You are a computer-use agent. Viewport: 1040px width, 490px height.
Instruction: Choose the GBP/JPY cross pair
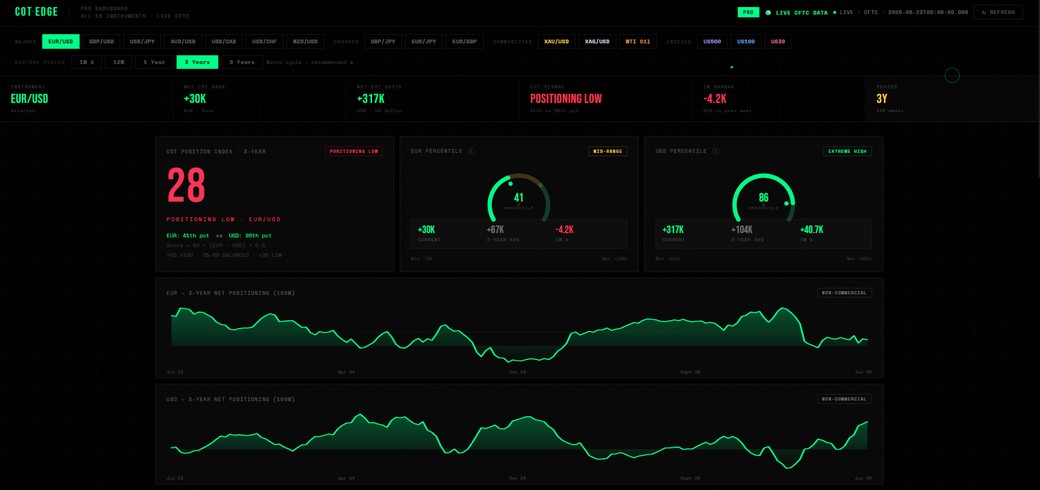tap(383, 41)
